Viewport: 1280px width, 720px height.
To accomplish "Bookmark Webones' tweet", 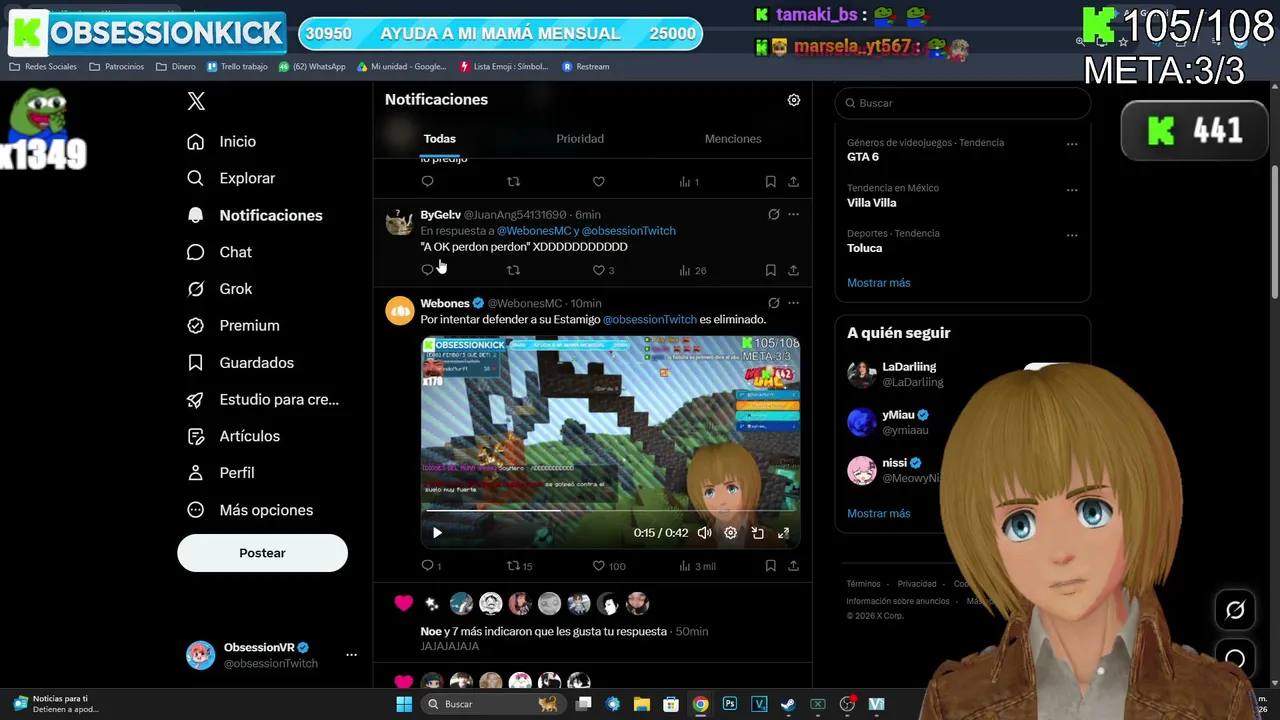I will point(770,566).
